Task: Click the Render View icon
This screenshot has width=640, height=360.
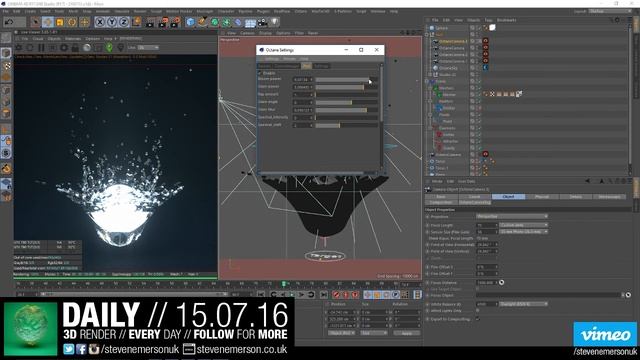Action: click(x=151, y=22)
